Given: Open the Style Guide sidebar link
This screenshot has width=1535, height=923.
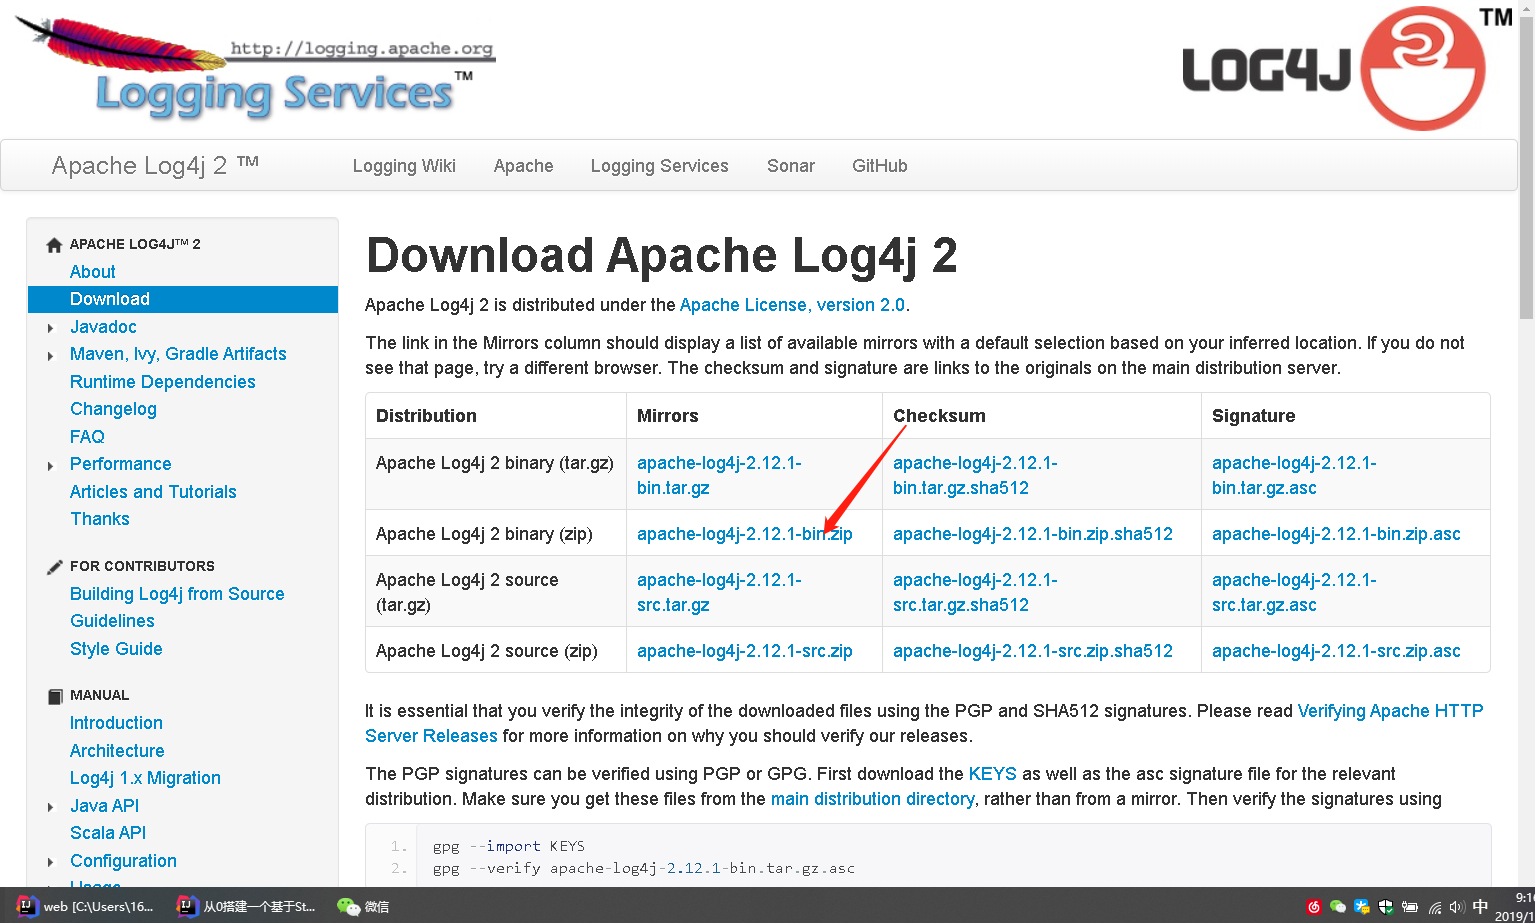Looking at the screenshot, I should [116, 649].
